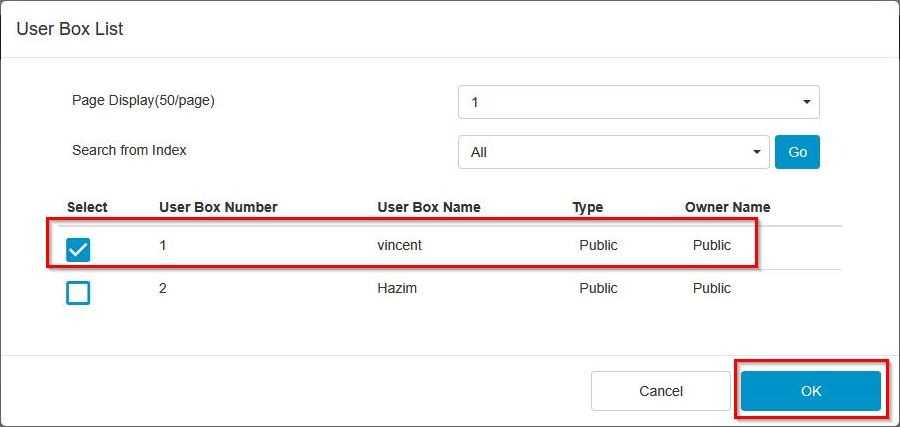
Task: Click user box number 2 in the list
Action: [x=163, y=288]
